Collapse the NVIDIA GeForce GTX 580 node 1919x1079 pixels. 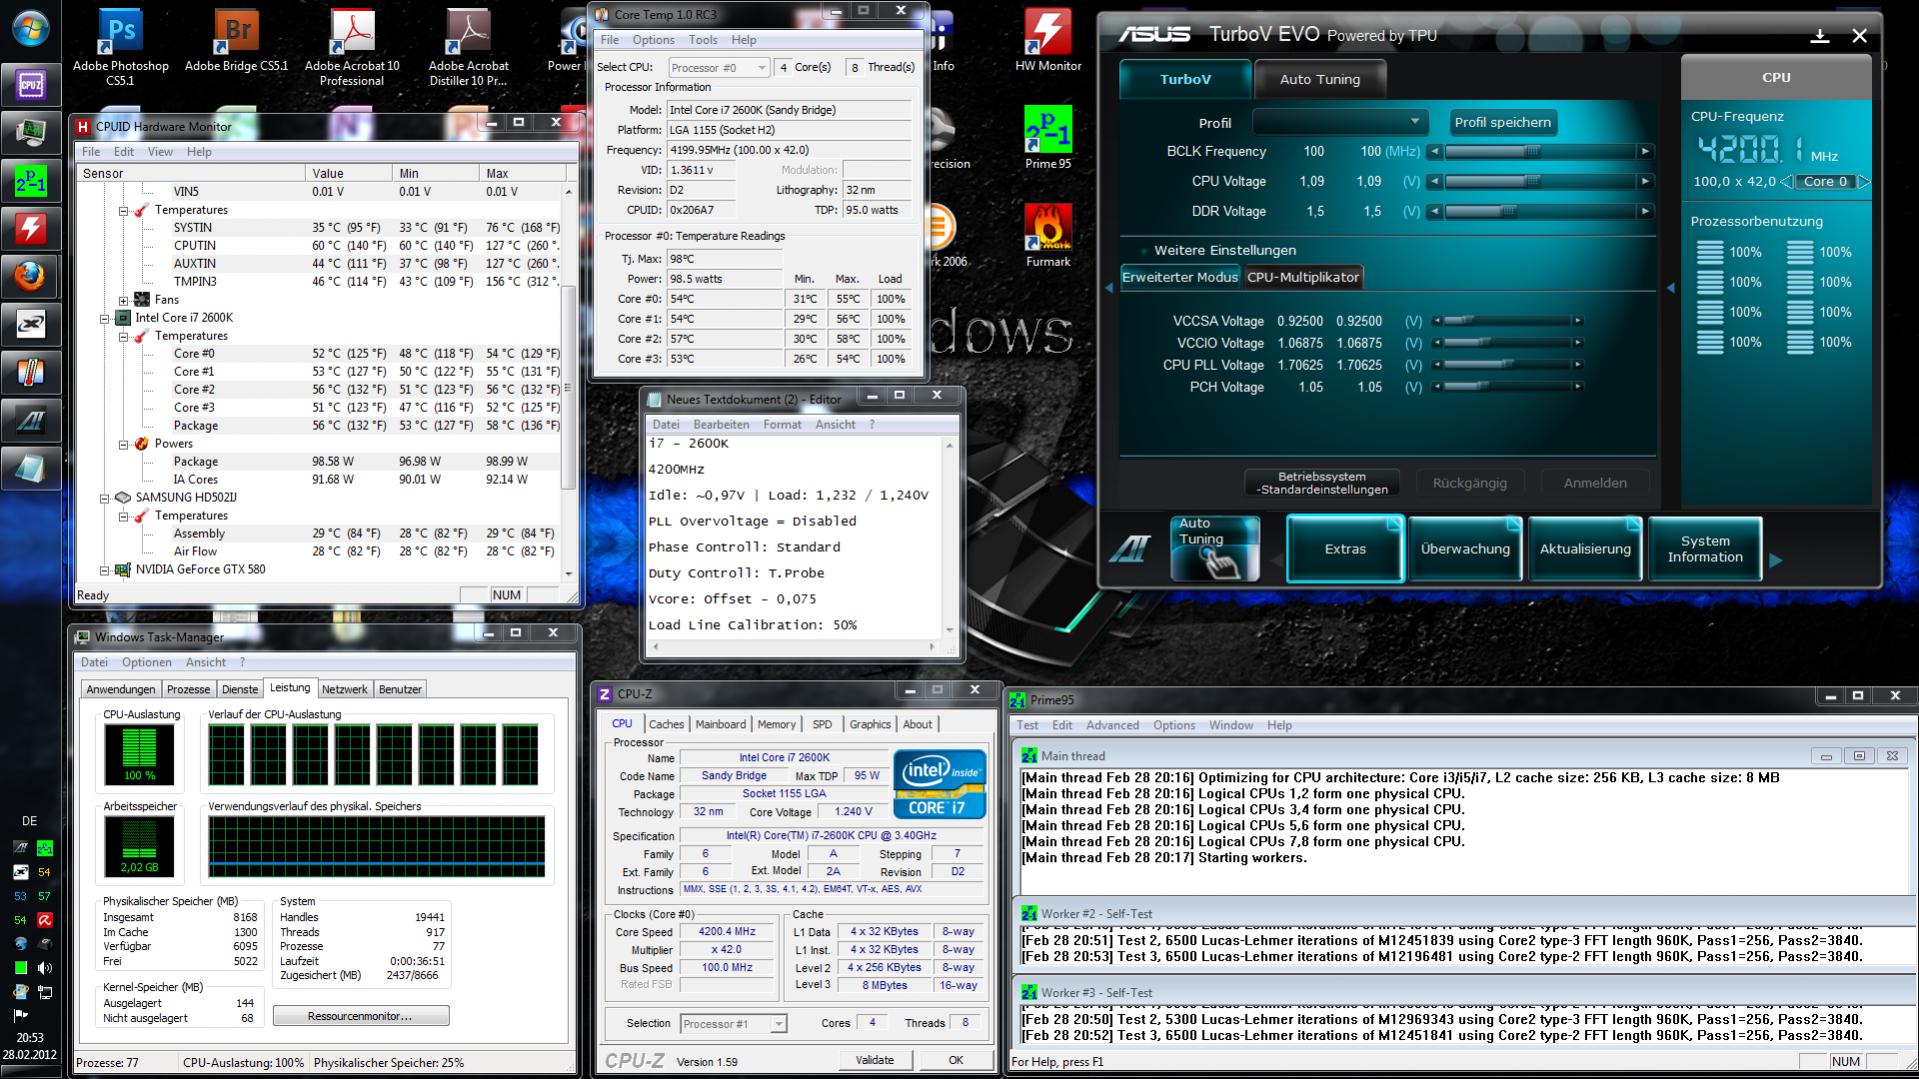point(104,570)
